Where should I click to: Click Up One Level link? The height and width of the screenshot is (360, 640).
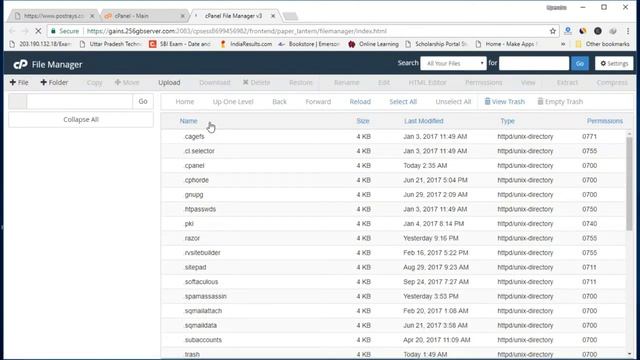(233, 102)
